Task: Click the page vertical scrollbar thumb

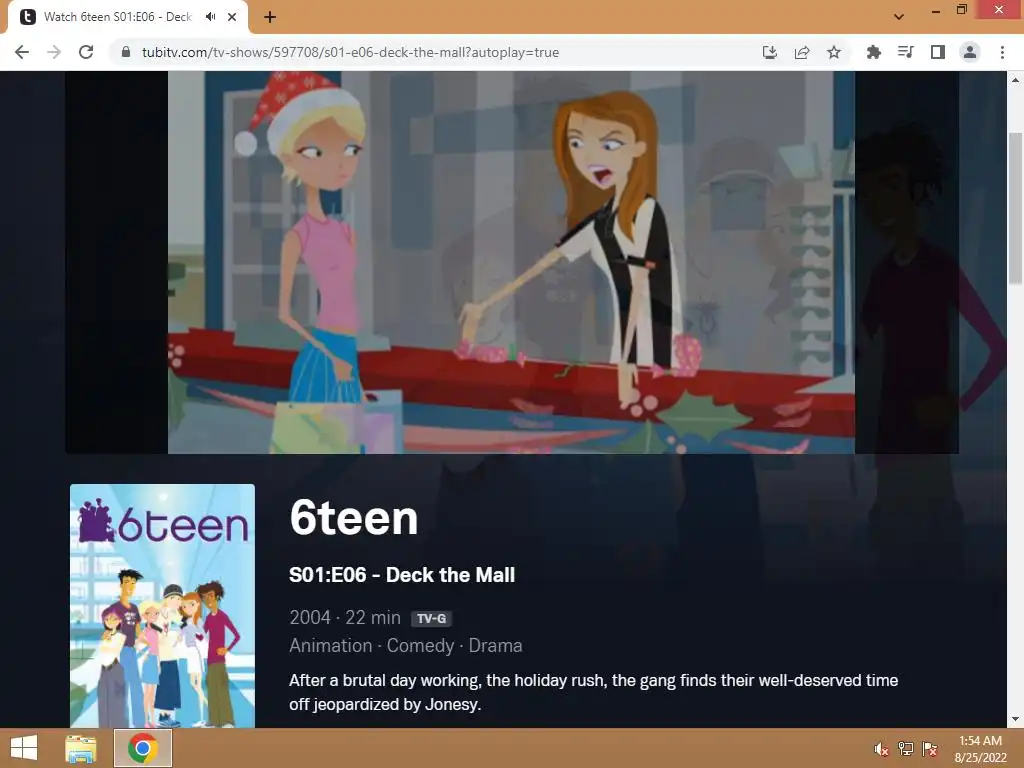Action: point(1015,208)
